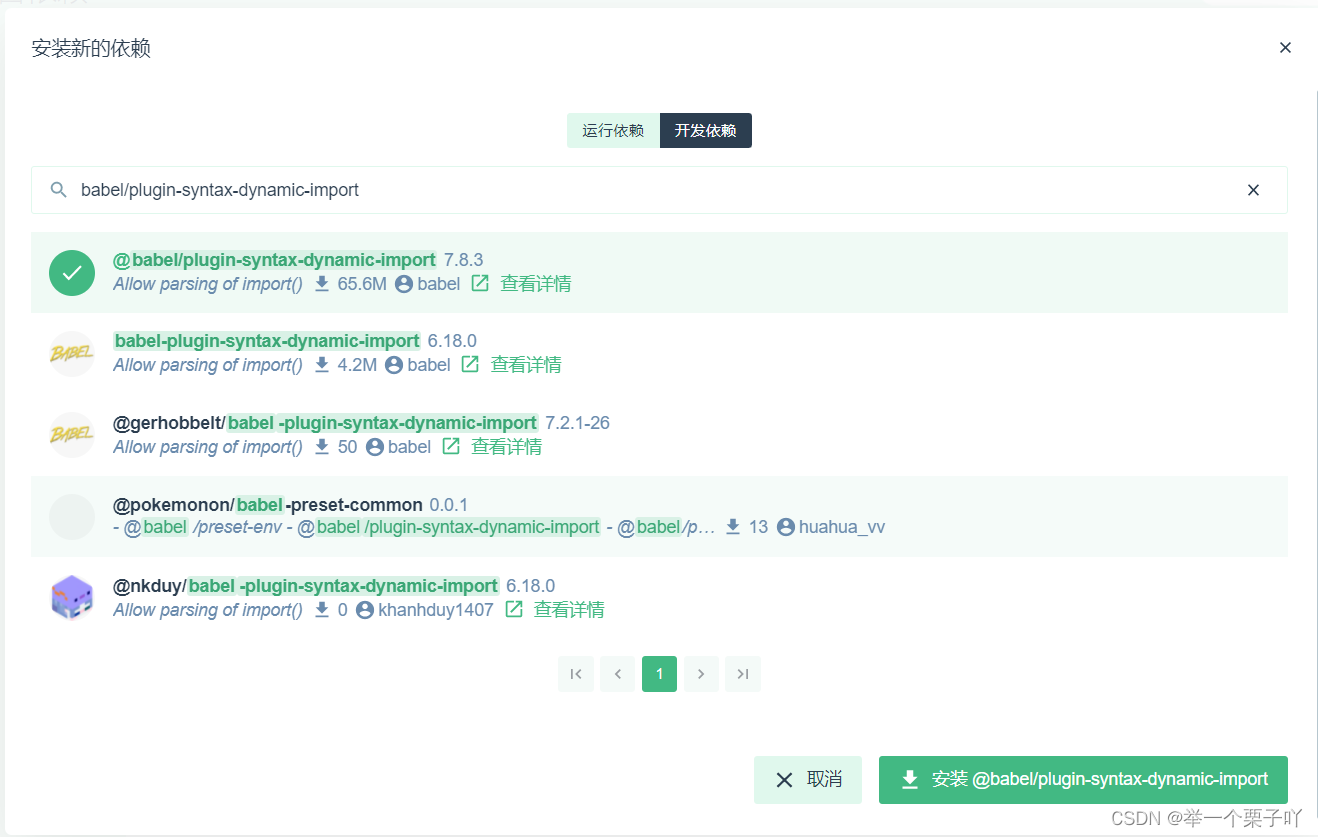Screen dimensions: 1318x837
Task: Click download icon next to 50
Action: click(322, 447)
